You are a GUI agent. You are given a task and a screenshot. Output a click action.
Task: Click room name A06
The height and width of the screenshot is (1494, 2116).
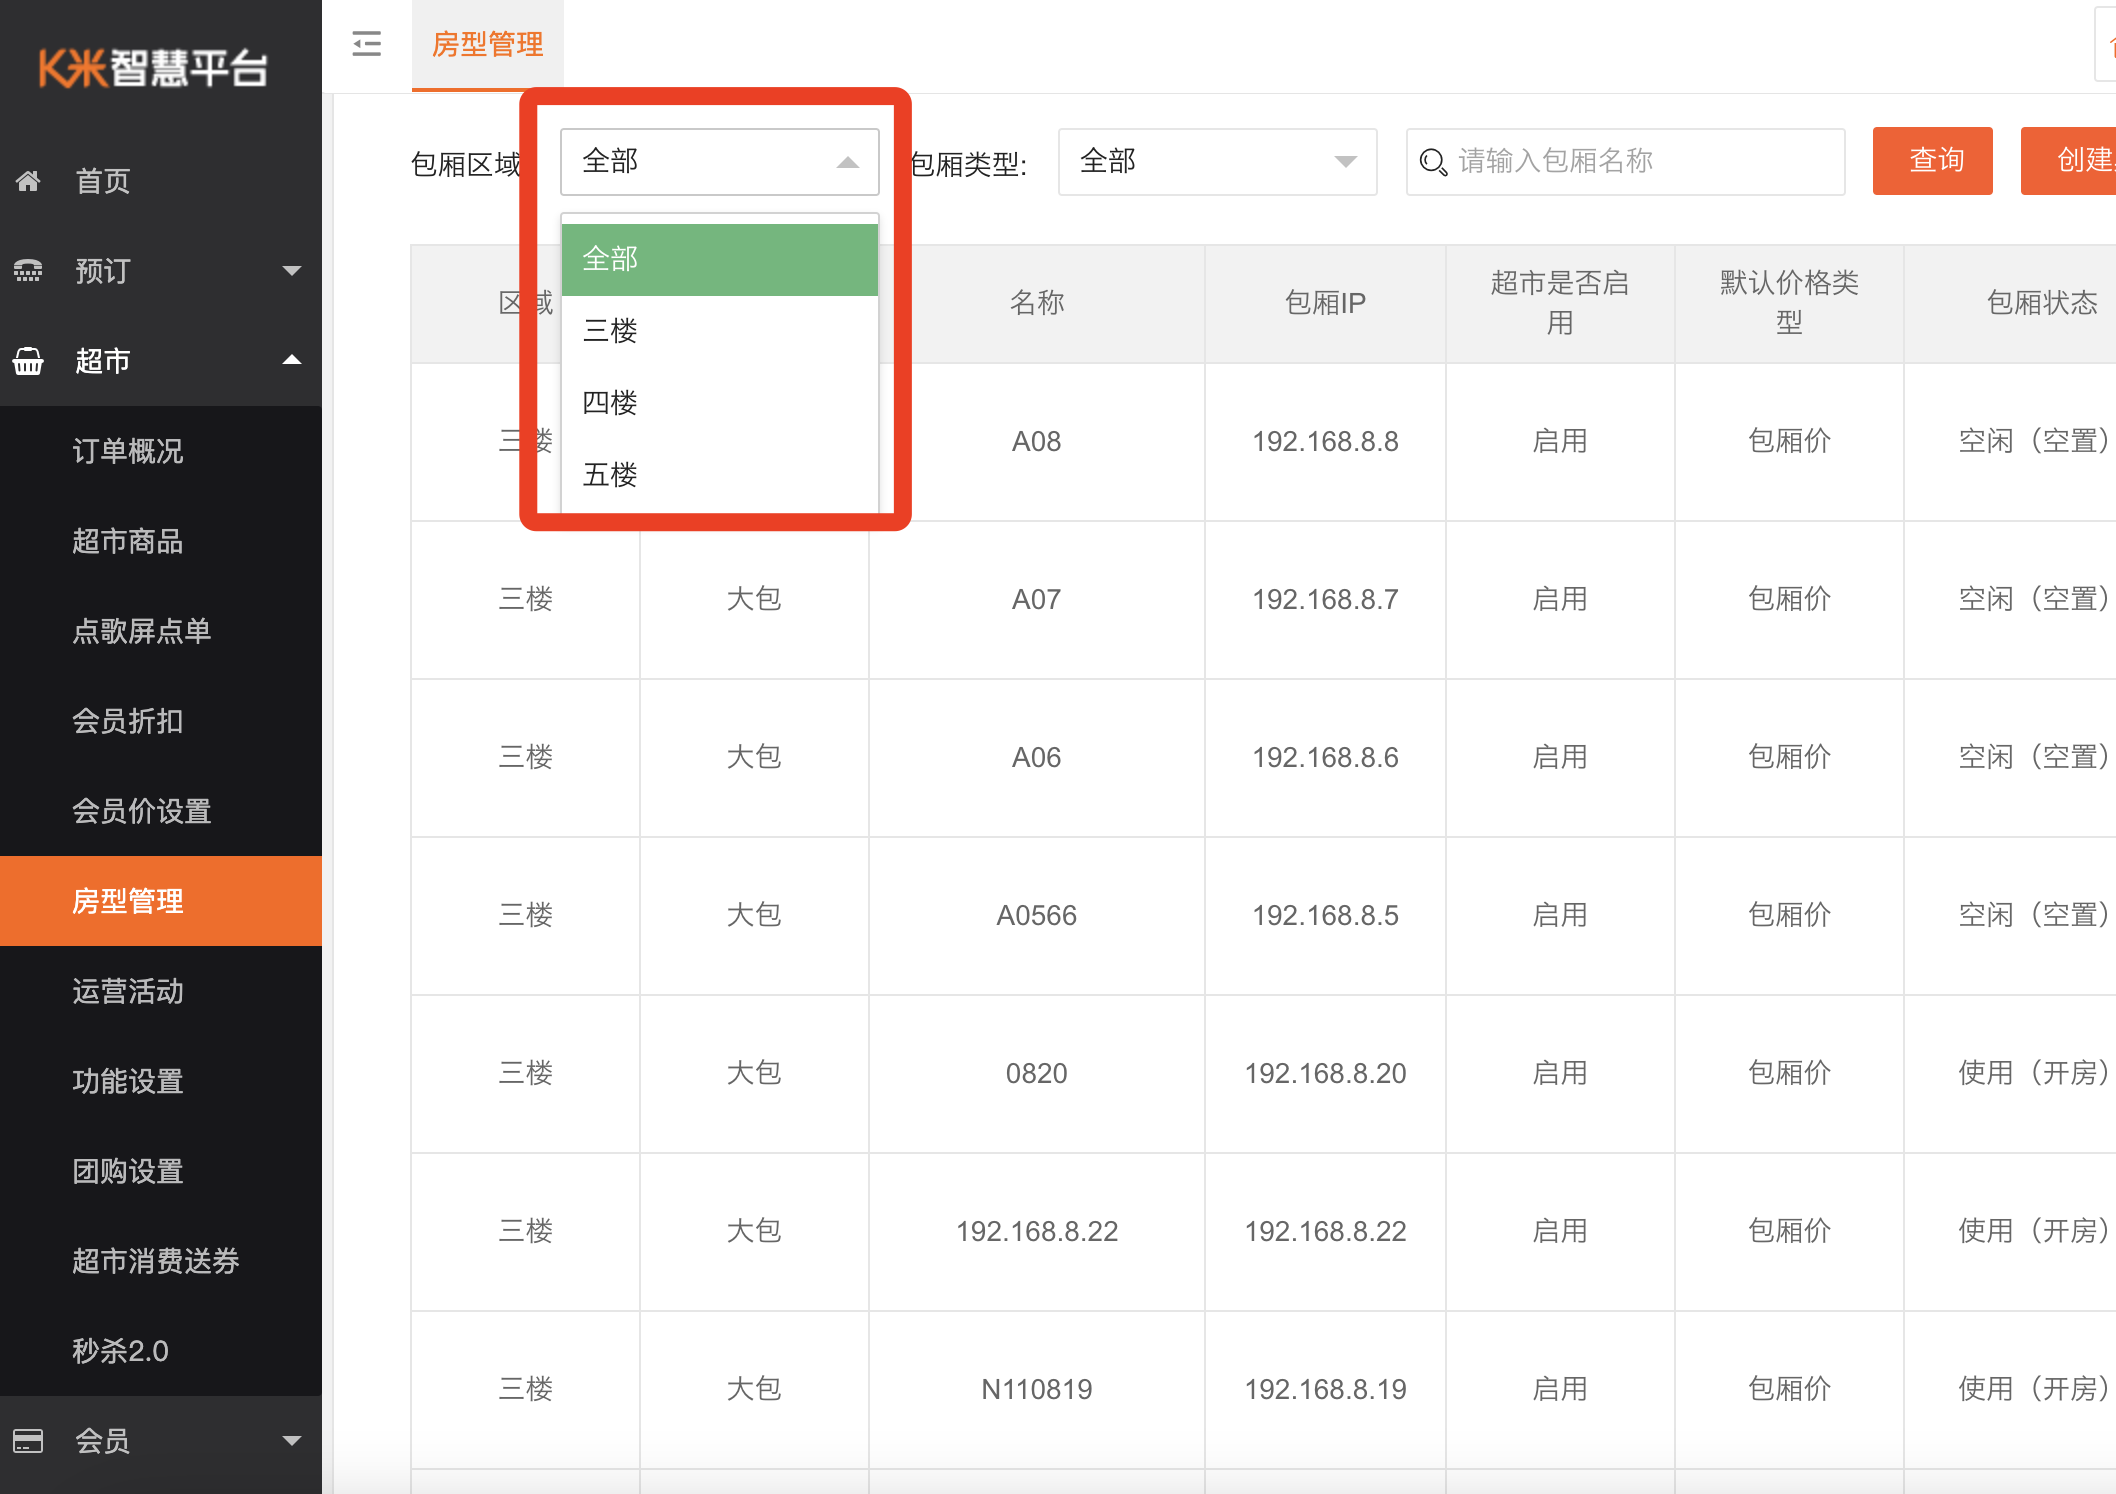tap(1037, 757)
